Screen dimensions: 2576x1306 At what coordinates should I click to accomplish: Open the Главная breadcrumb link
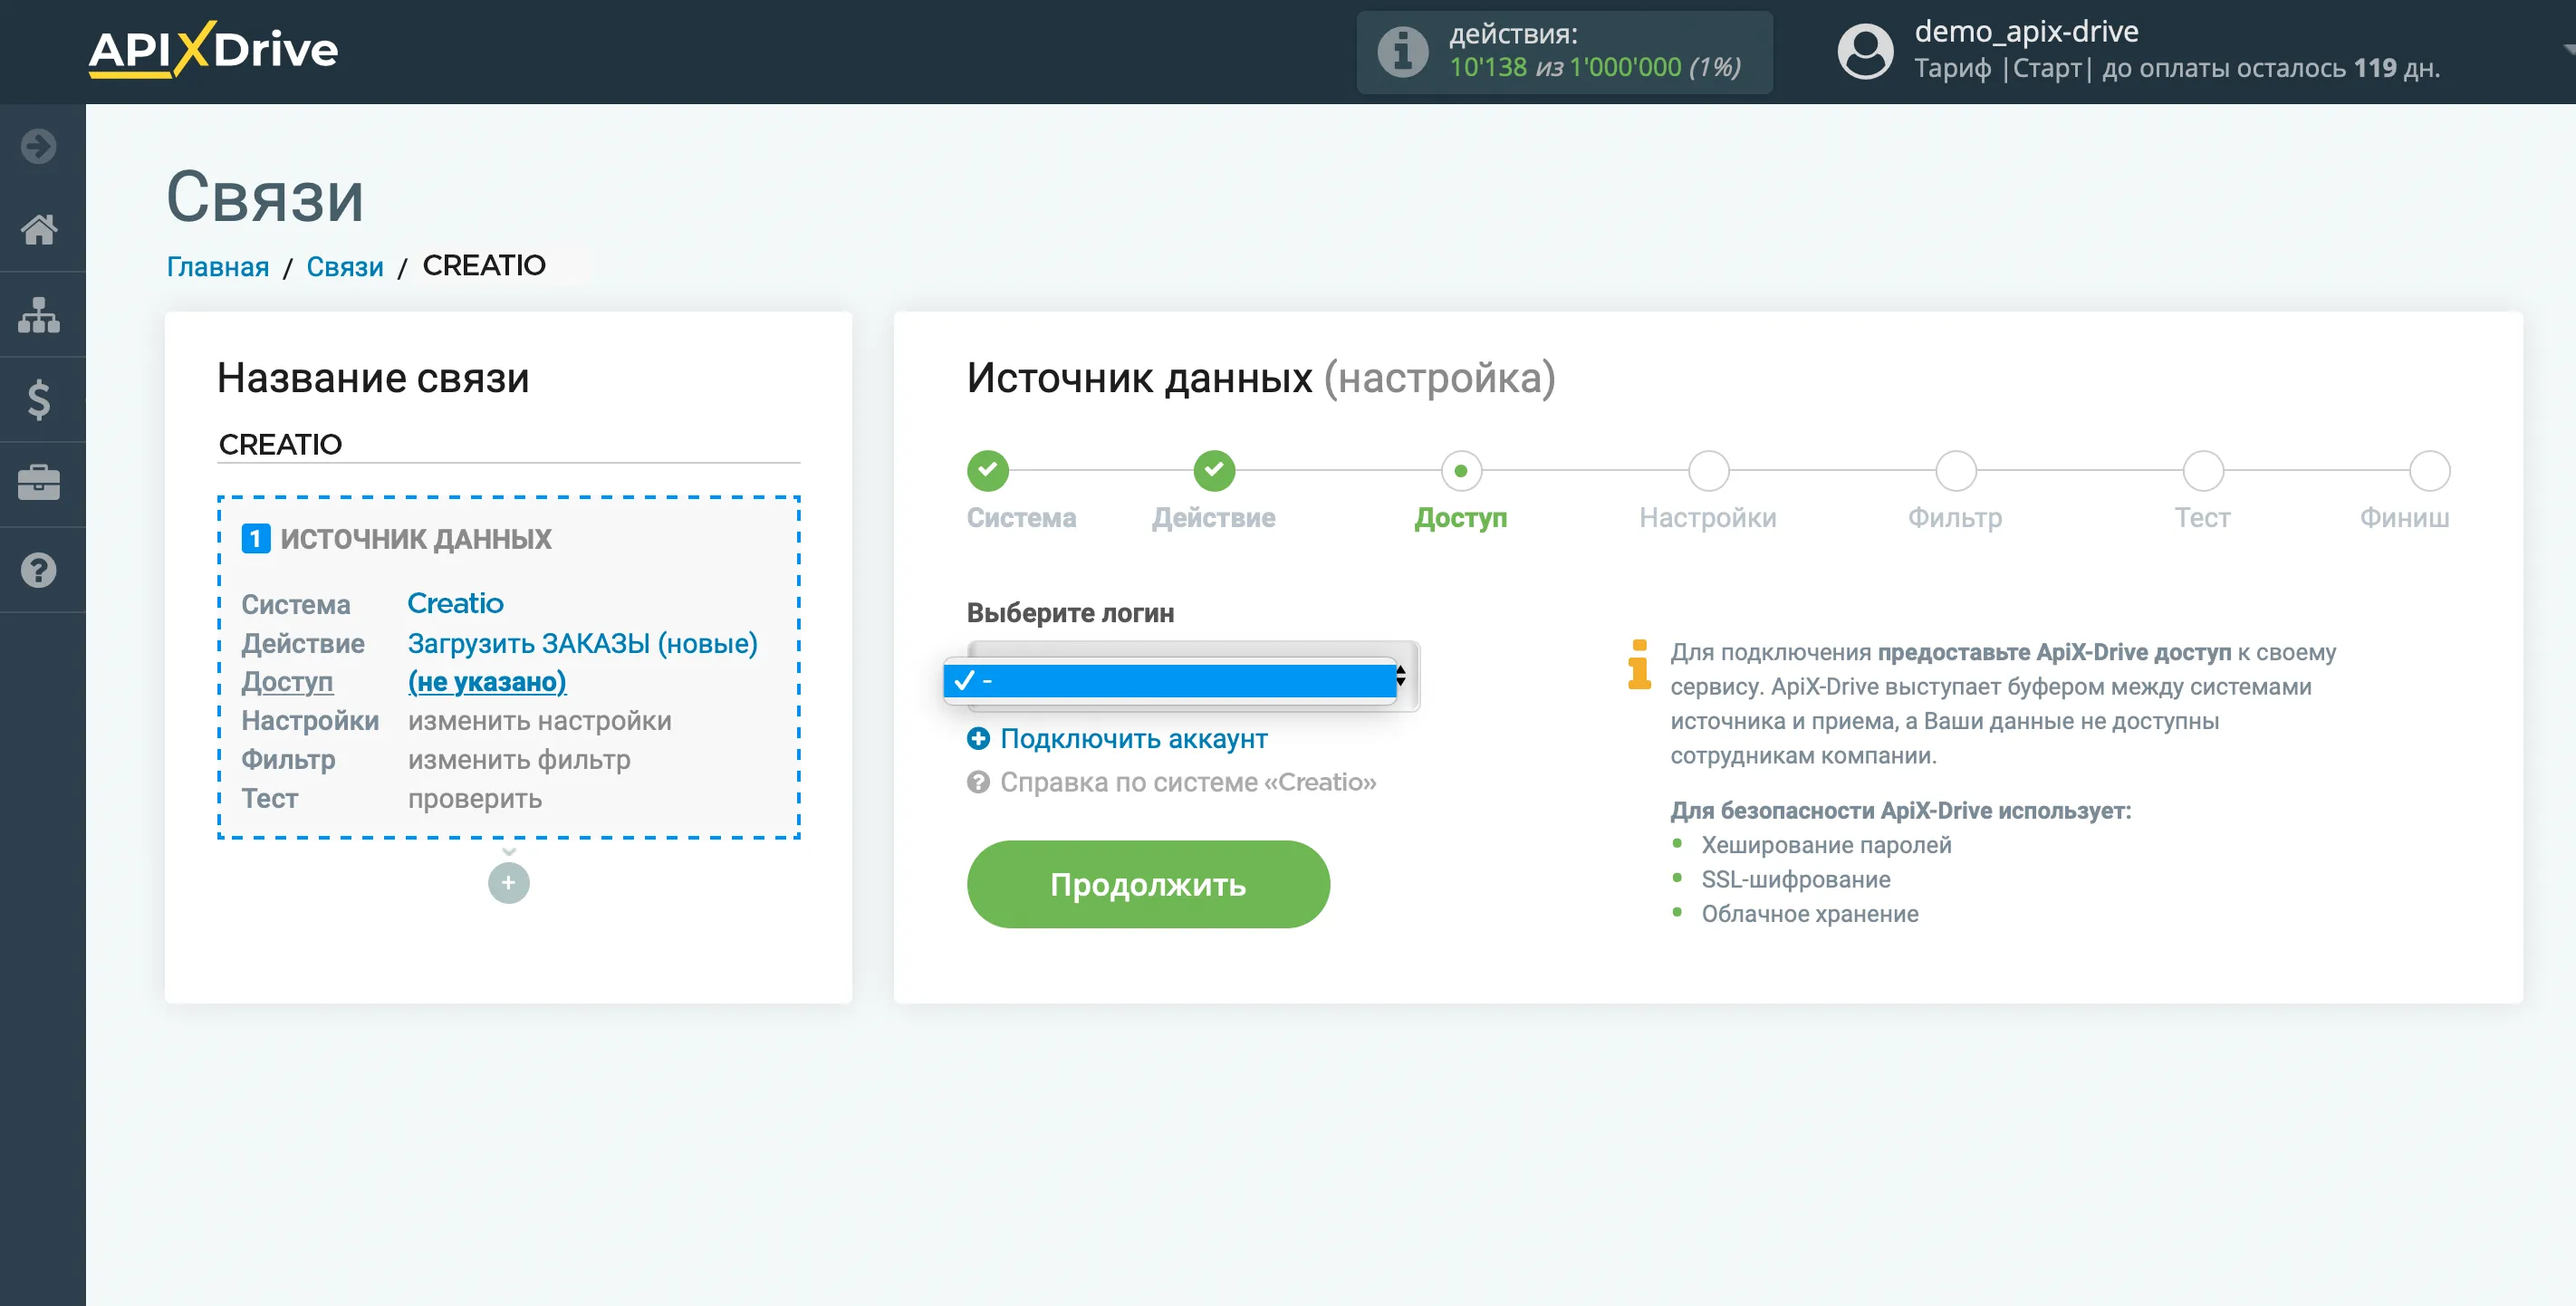tap(218, 266)
